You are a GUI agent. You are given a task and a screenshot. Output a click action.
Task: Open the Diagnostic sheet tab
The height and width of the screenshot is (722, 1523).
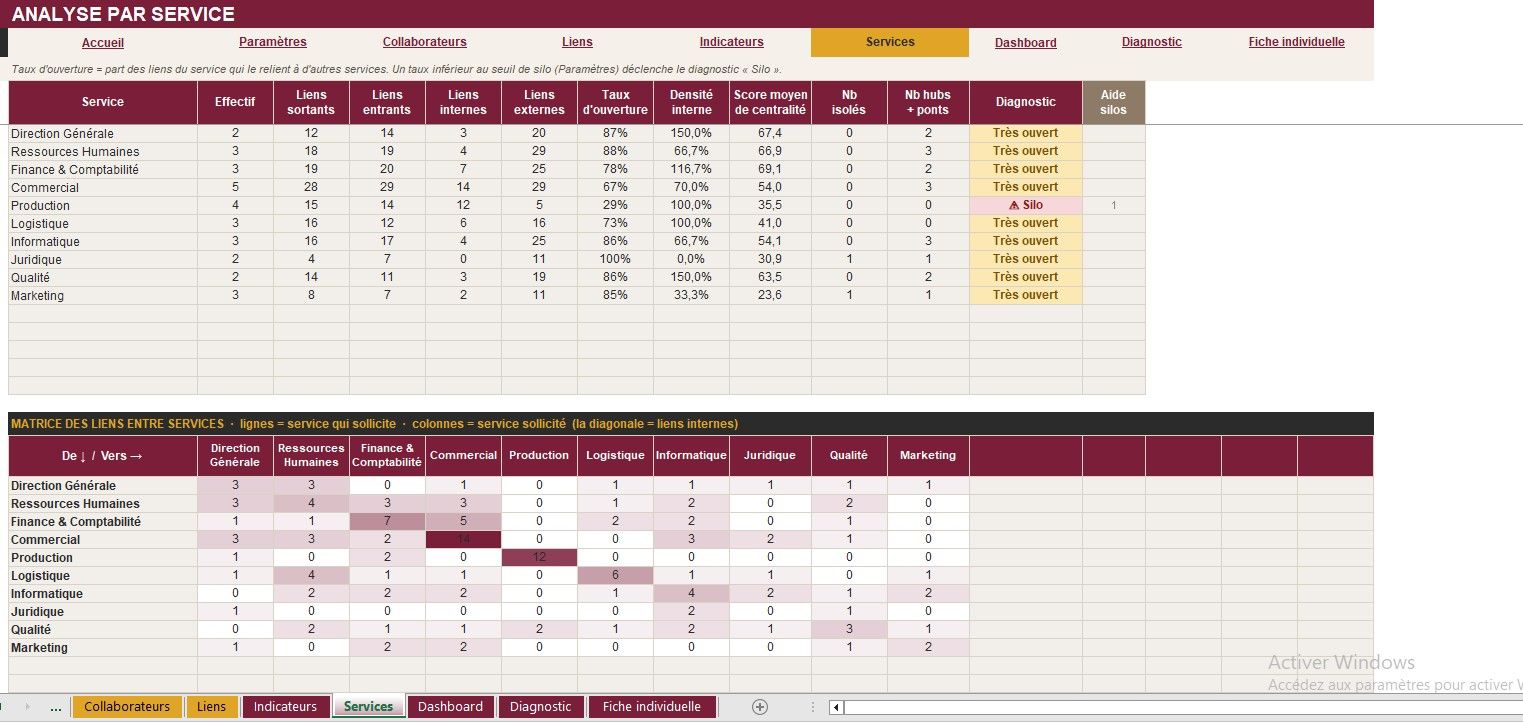click(x=541, y=707)
